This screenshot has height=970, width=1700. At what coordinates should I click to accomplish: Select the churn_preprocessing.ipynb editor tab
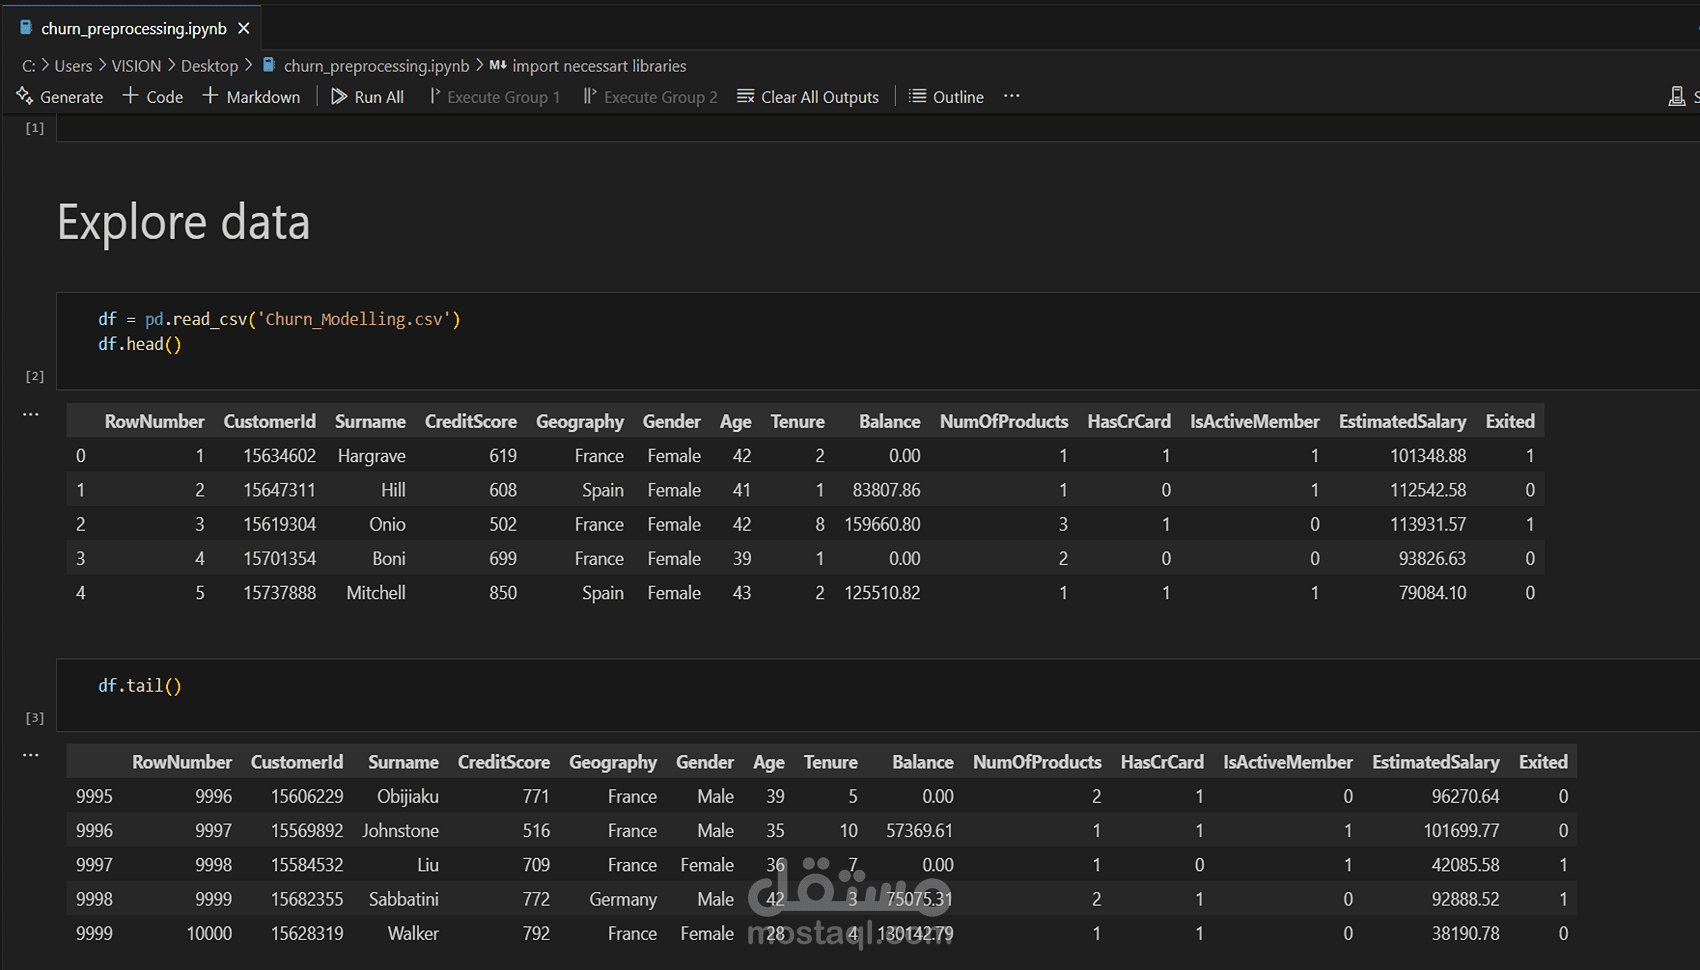pyautogui.click(x=133, y=28)
